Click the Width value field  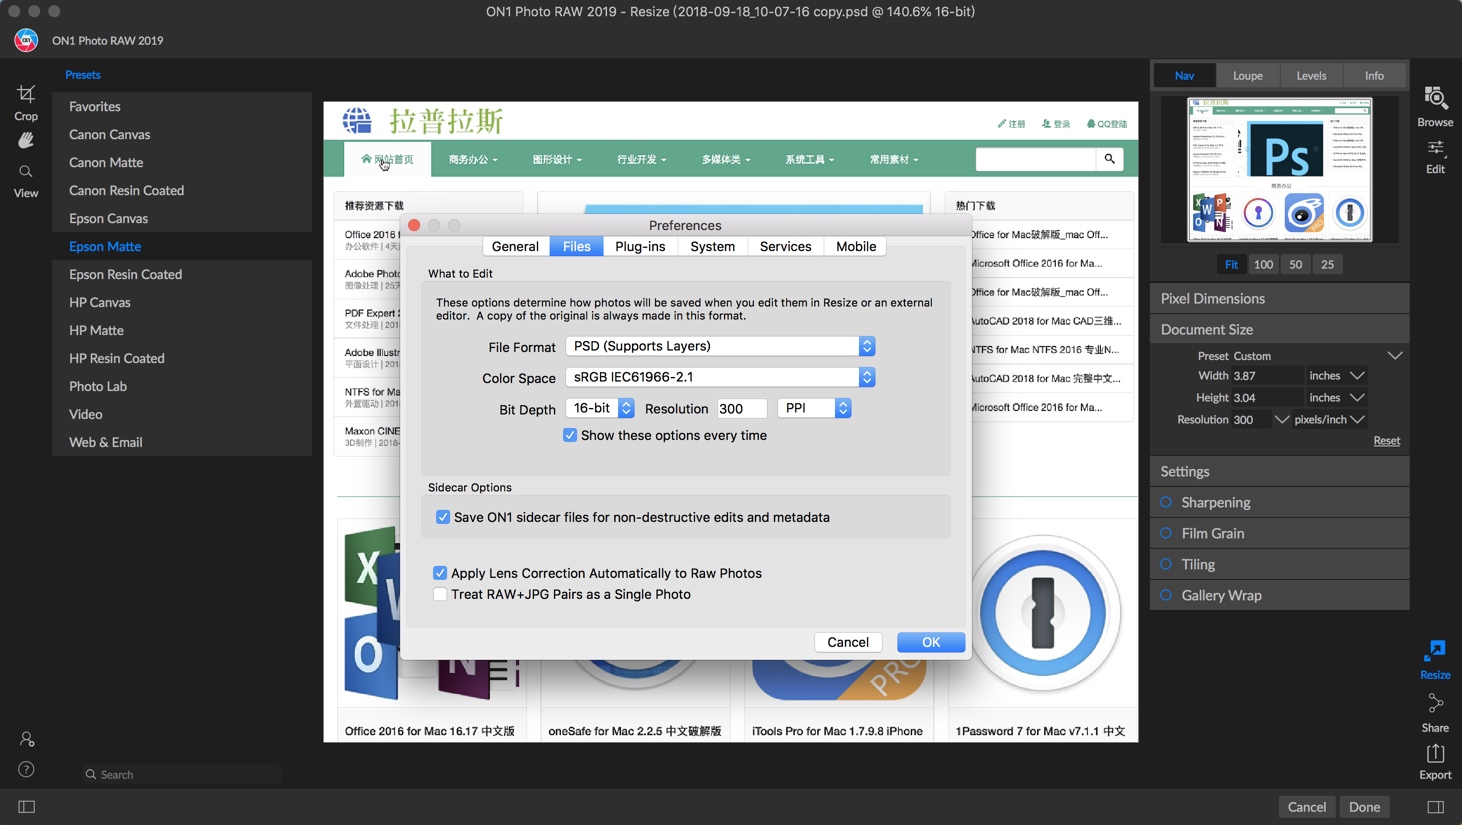pos(1267,376)
